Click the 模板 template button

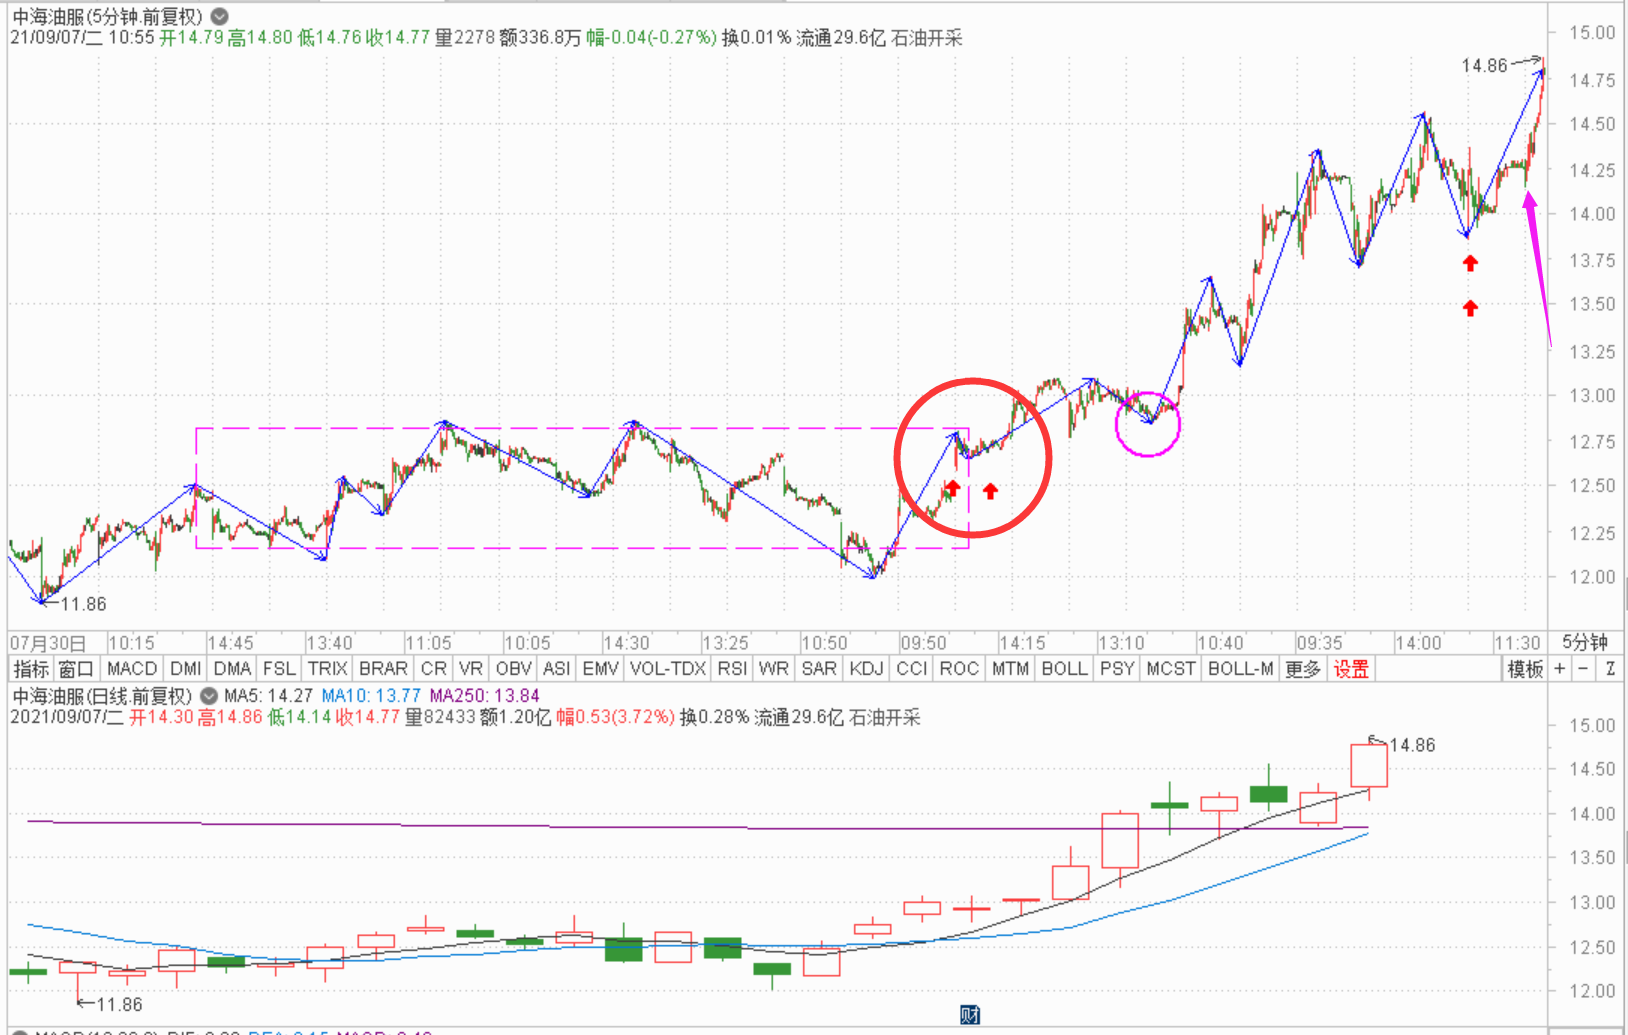coord(1525,669)
